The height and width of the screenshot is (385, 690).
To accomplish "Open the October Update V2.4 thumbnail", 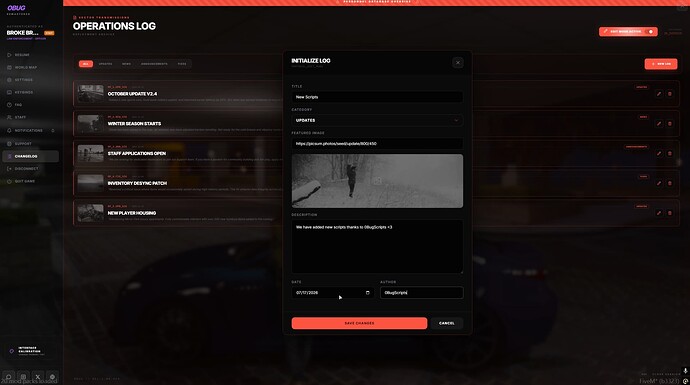I will [91, 94].
